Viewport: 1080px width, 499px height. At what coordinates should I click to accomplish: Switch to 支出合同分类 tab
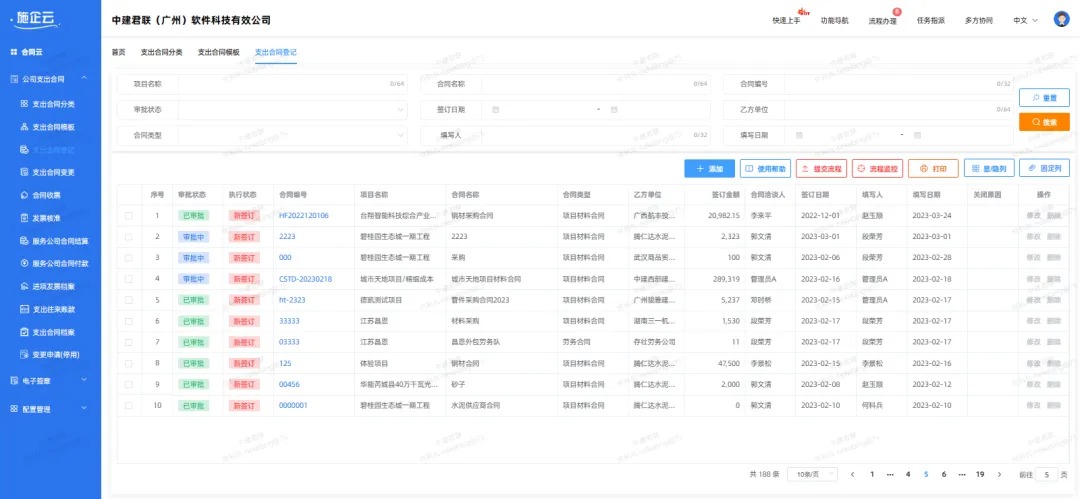click(x=162, y=52)
